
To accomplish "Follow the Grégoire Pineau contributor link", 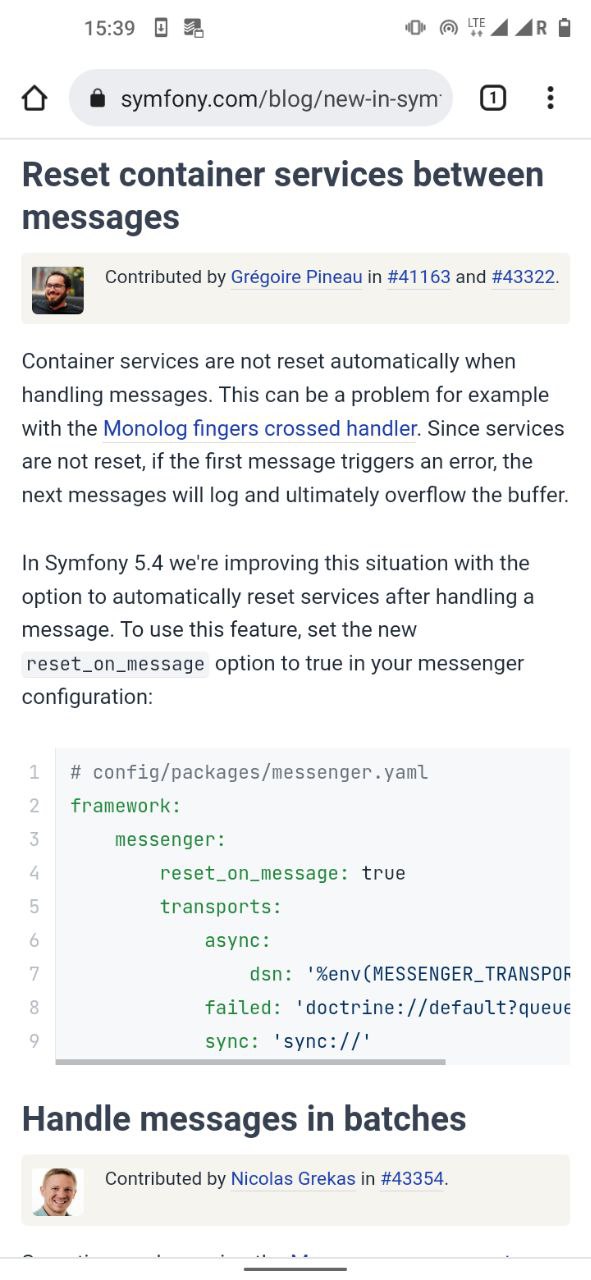I will point(296,277).
